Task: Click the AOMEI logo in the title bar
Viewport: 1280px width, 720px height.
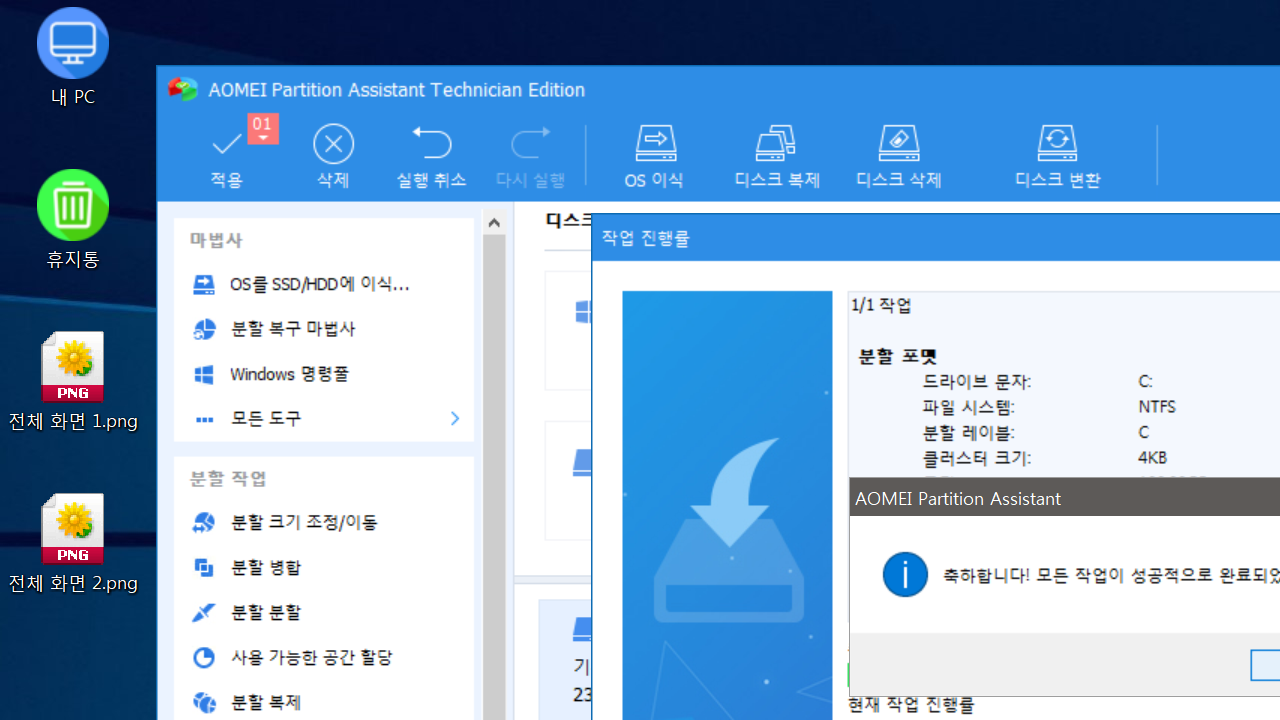Action: pyautogui.click(x=183, y=90)
